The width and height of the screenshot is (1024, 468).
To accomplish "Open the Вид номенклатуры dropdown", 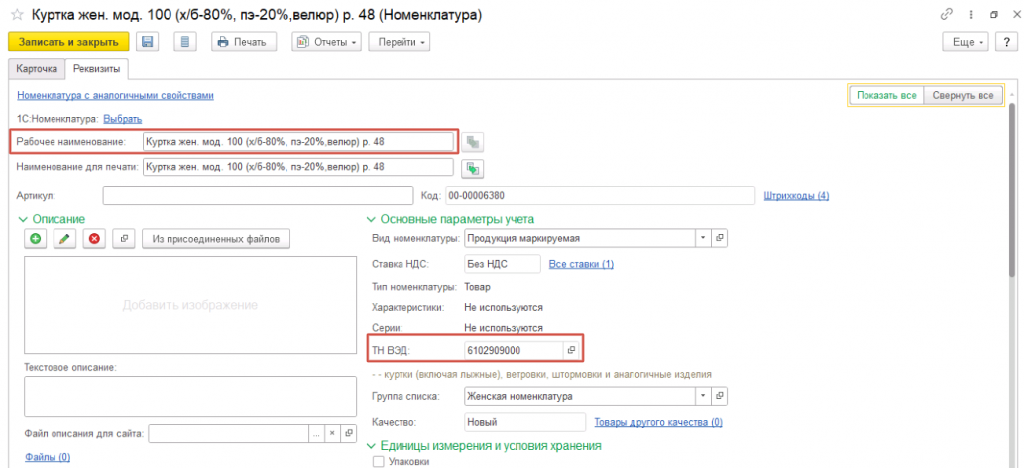I will point(702,238).
